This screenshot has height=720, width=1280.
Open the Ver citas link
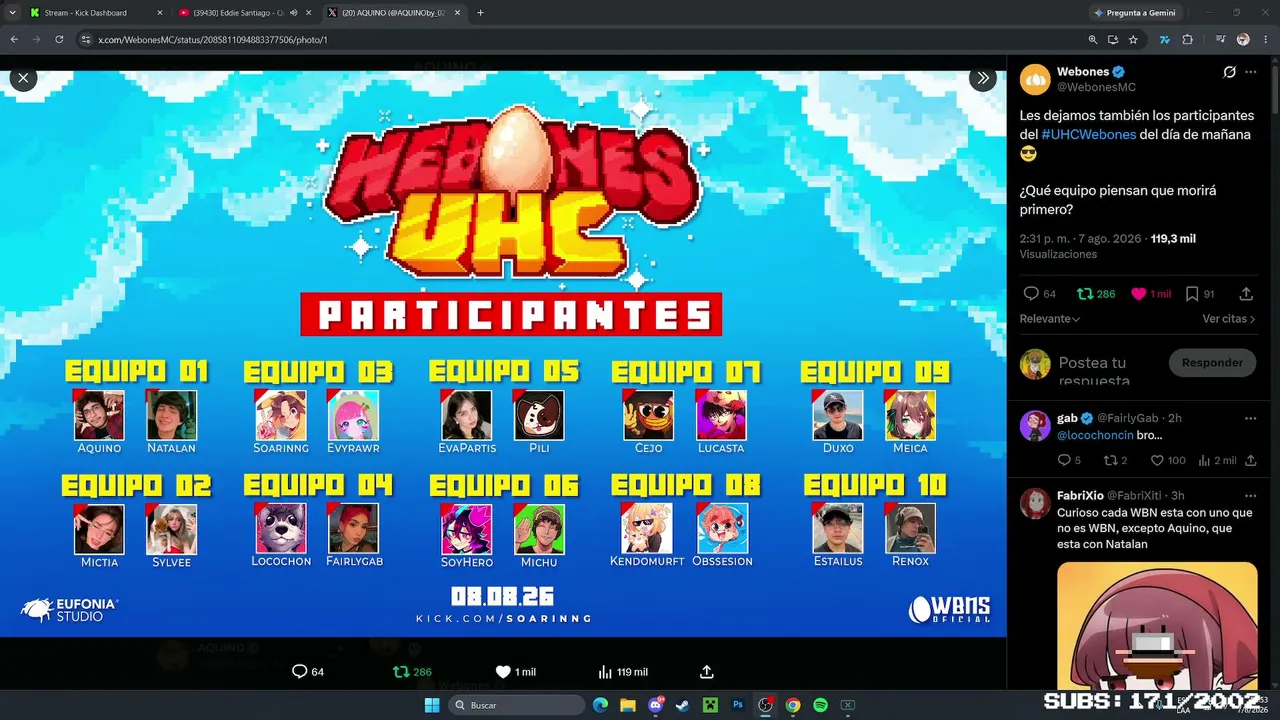pos(1229,319)
